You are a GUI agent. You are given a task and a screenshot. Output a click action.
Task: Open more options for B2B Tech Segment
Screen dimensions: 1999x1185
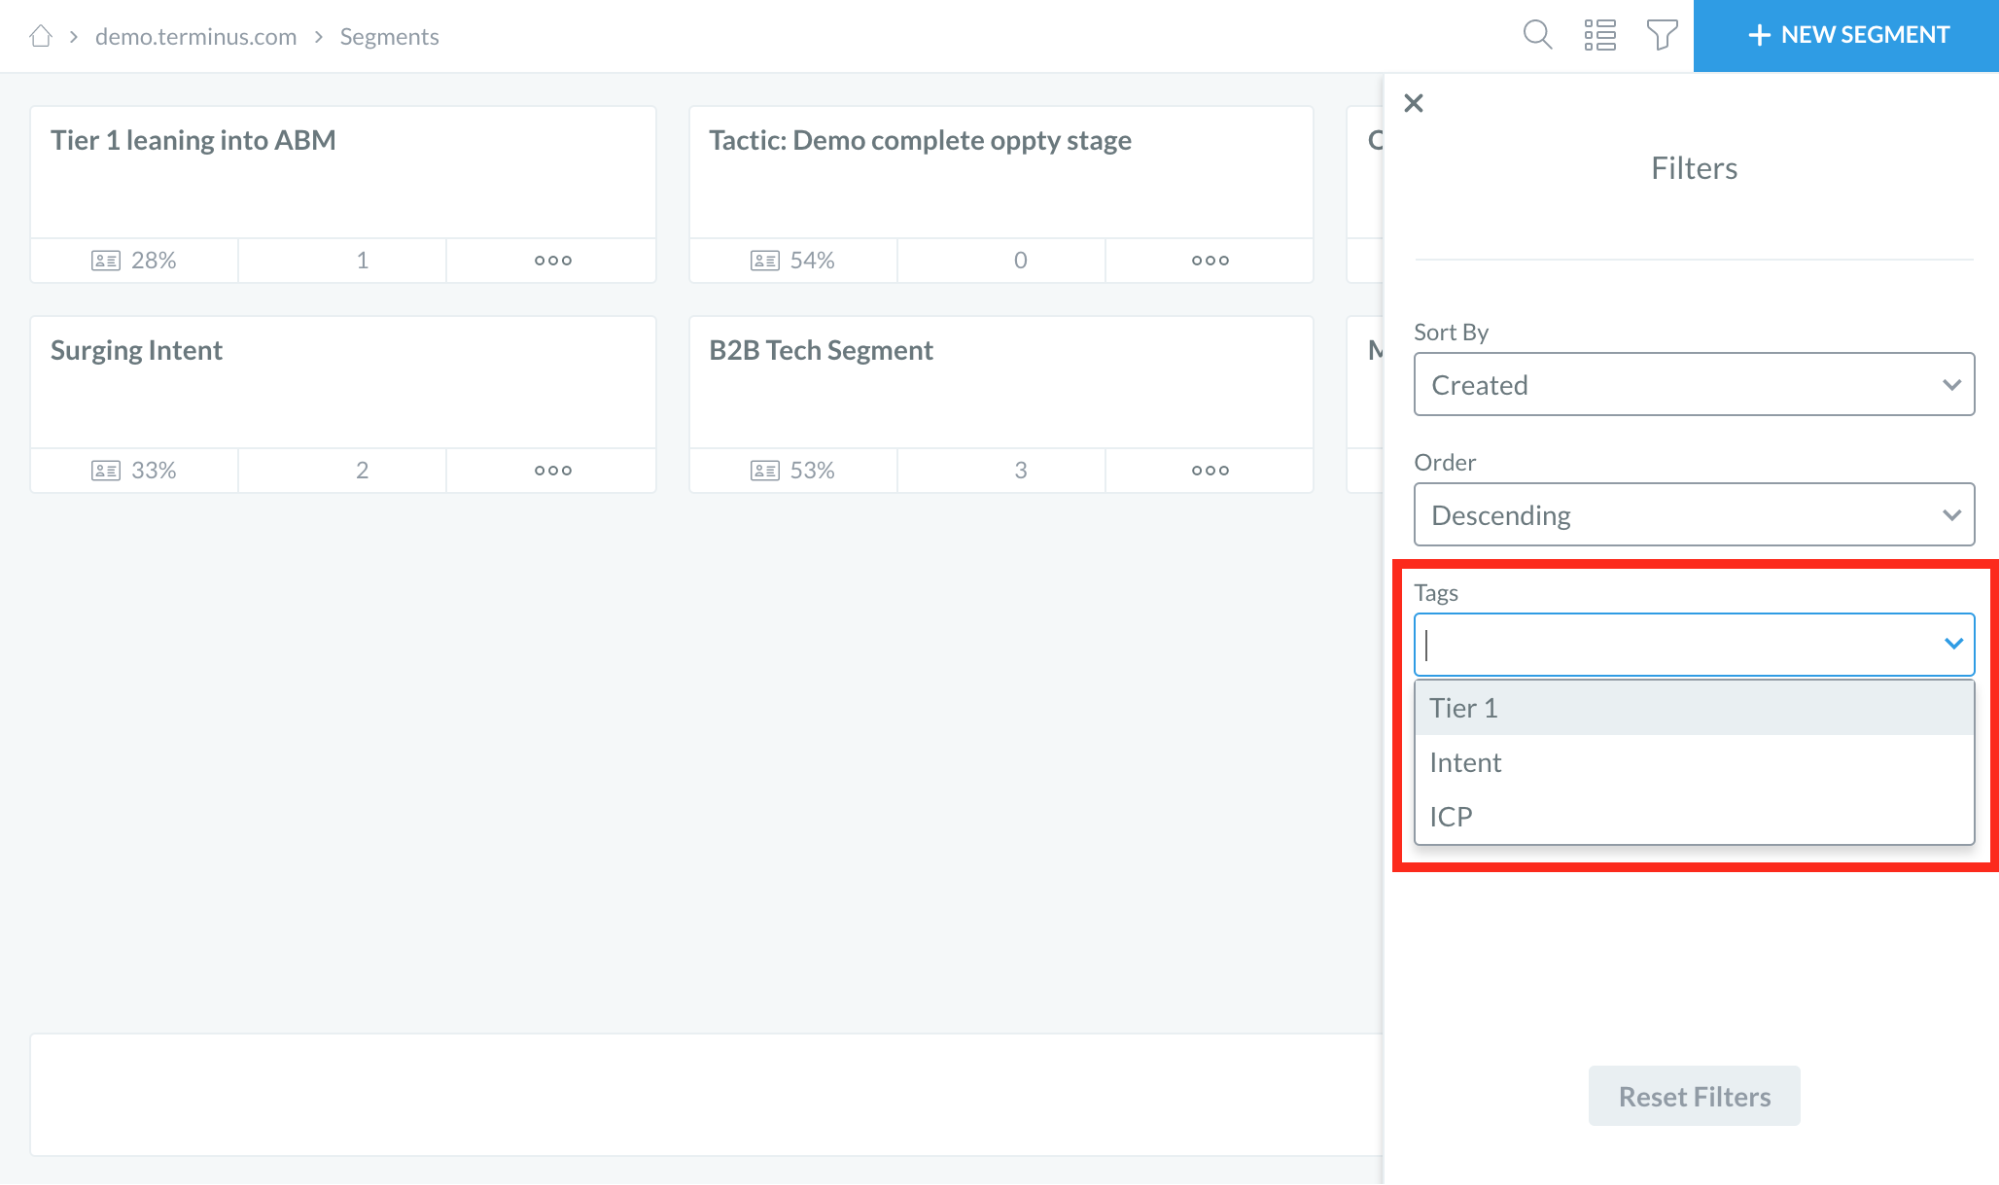pyautogui.click(x=1209, y=470)
